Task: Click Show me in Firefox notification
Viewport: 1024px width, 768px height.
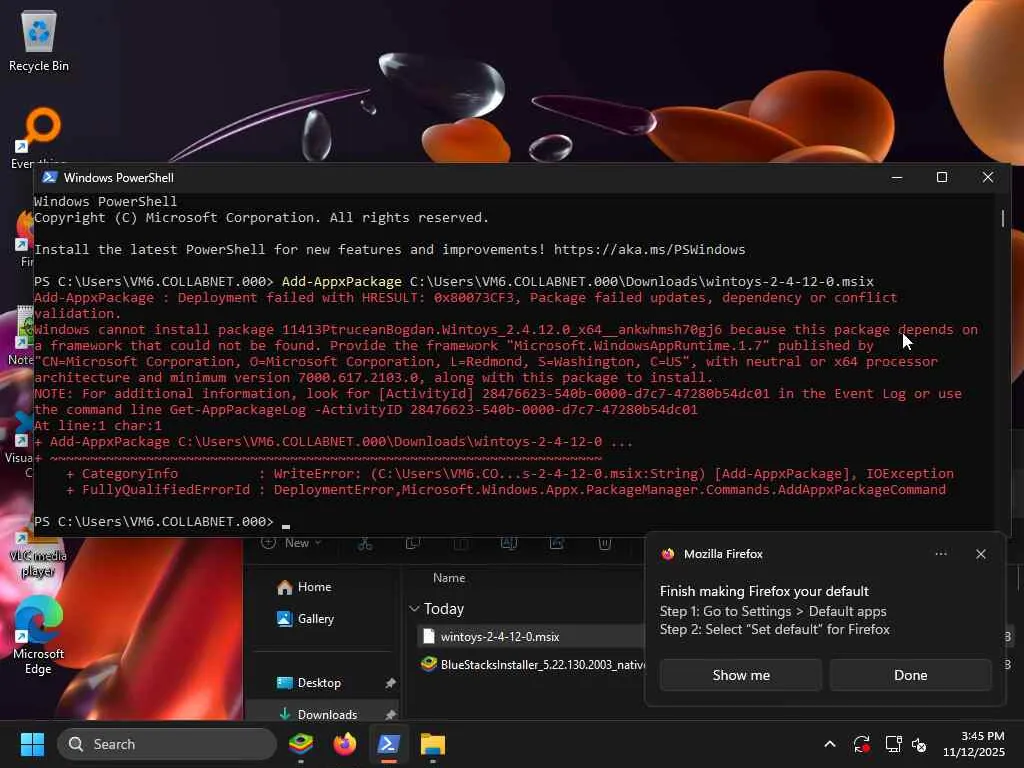Action: pos(741,675)
